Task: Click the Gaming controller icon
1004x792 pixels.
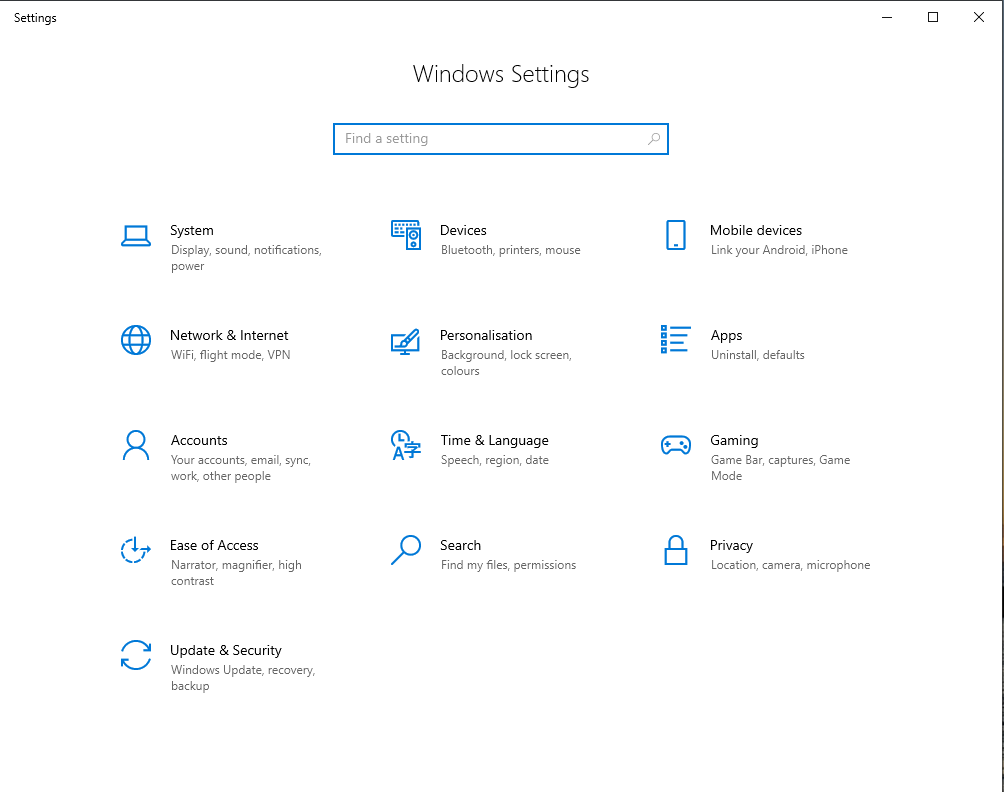Action: coord(676,445)
